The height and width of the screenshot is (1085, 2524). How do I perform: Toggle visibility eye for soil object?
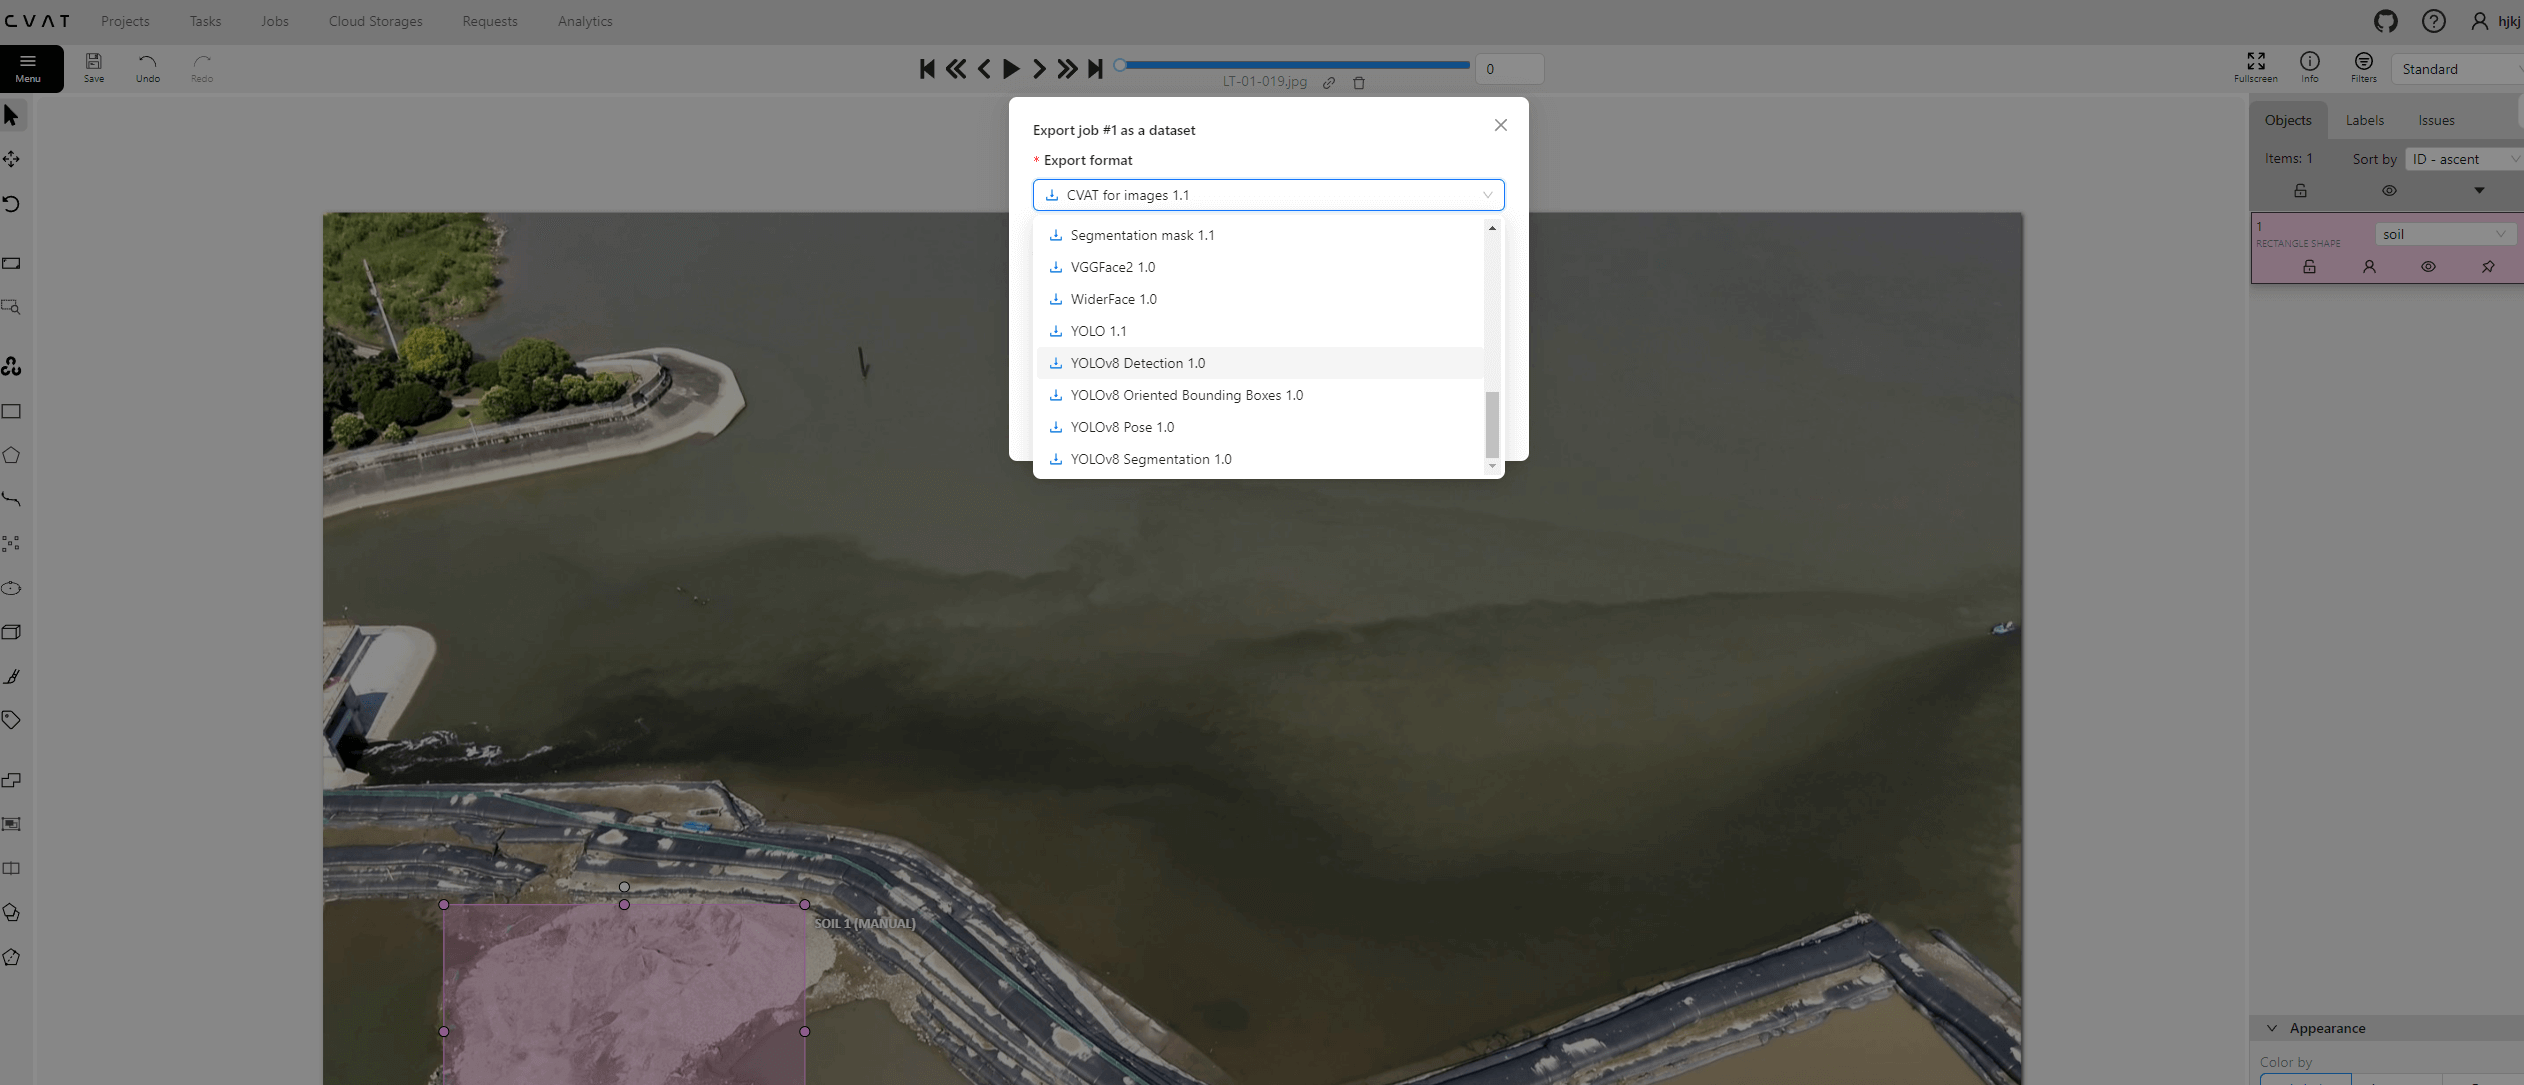click(2428, 267)
